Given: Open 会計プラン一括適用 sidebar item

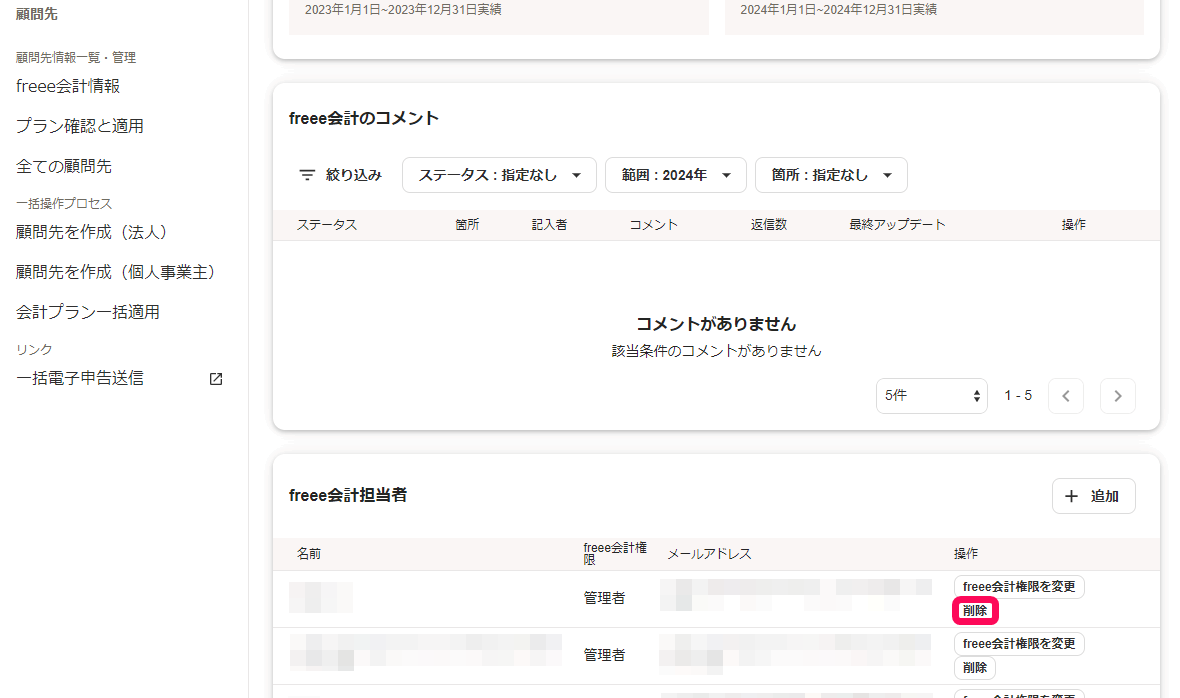Looking at the screenshot, I should tap(88, 312).
